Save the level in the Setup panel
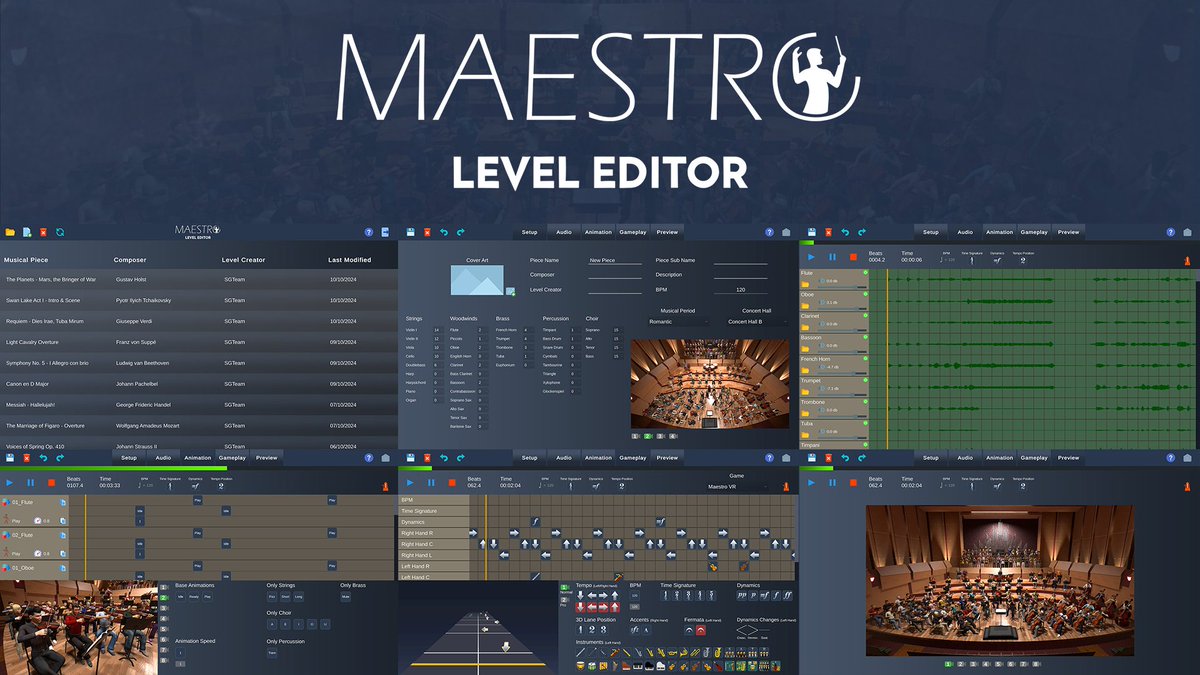The width and height of the screenshot is (1200, 675). pos(410,232)
